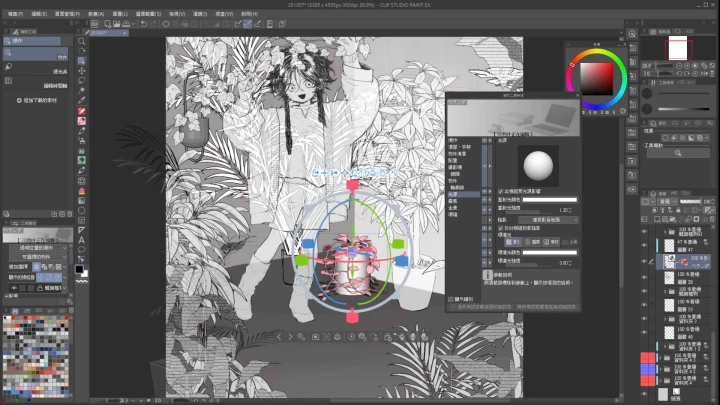The image size is (720, 405).
Task: Pick the Eyedropper tool
Action: 81,98
